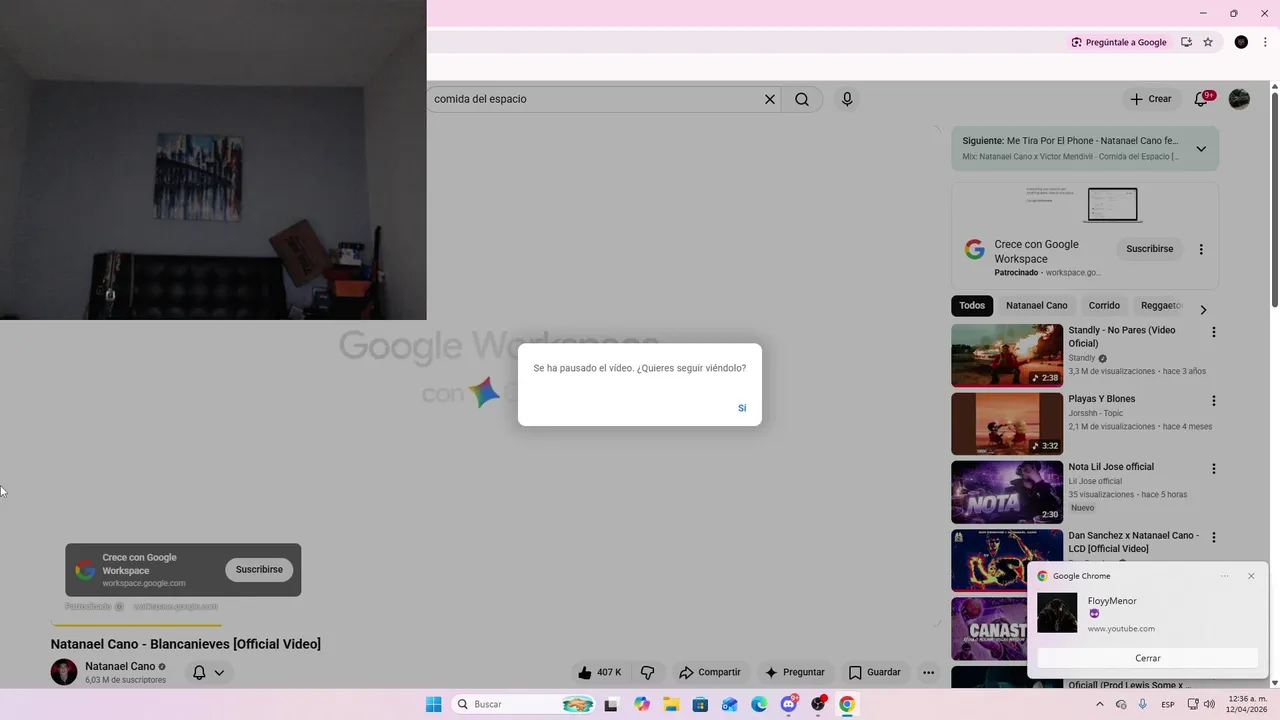
Task: Open Microsoft Edge from taskbar
Action: 759,704
